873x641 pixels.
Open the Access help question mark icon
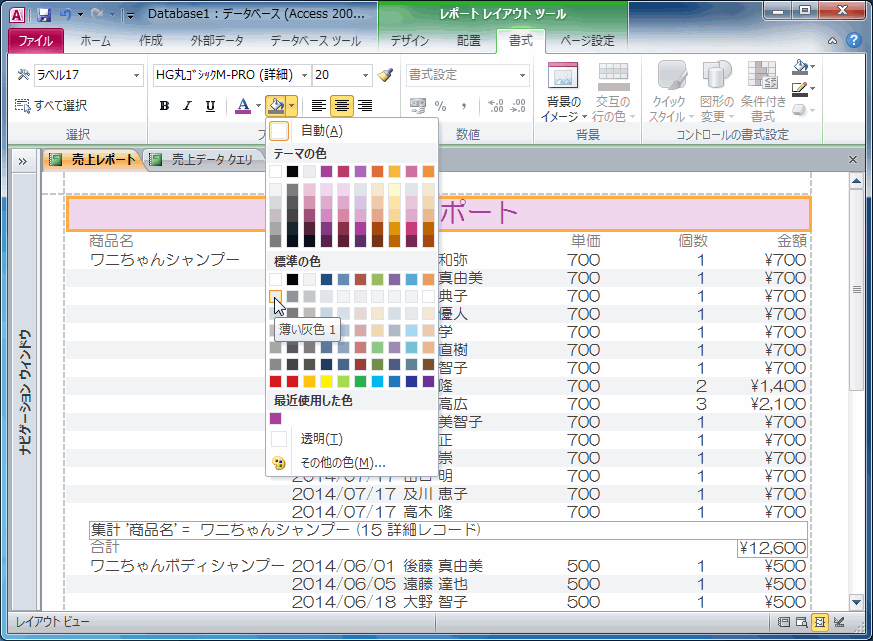[x=853, y=41]
